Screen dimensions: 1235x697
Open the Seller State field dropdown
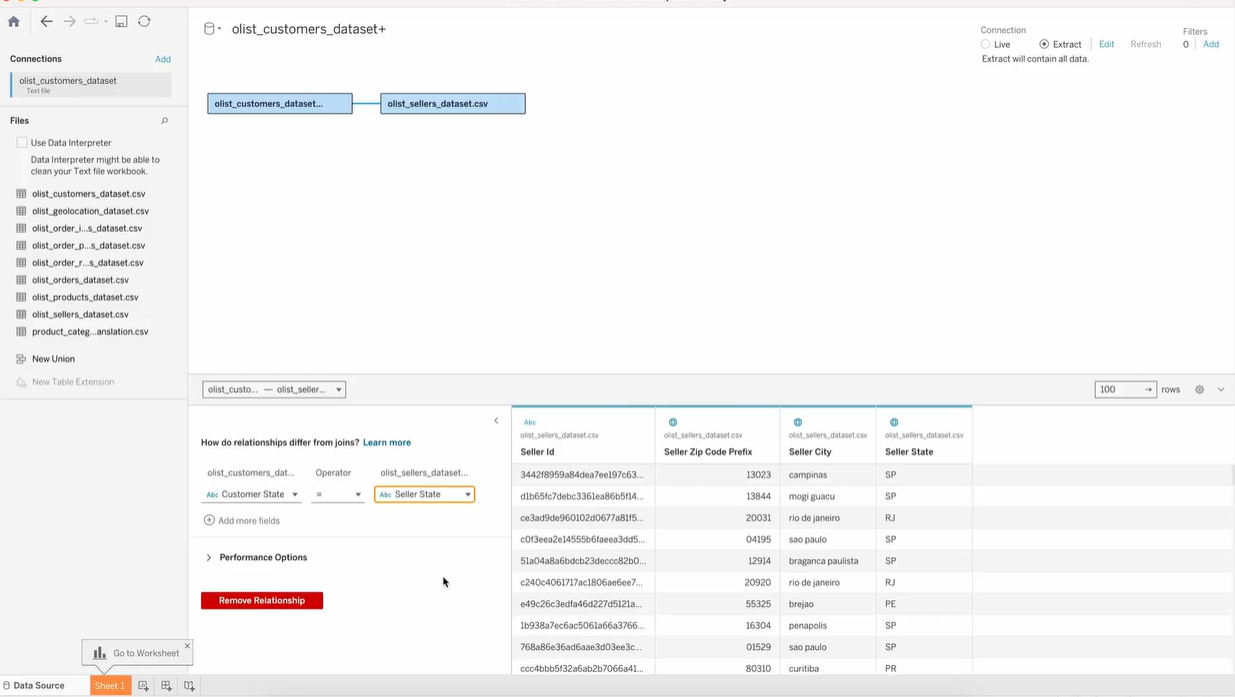(x=425, y=495)
